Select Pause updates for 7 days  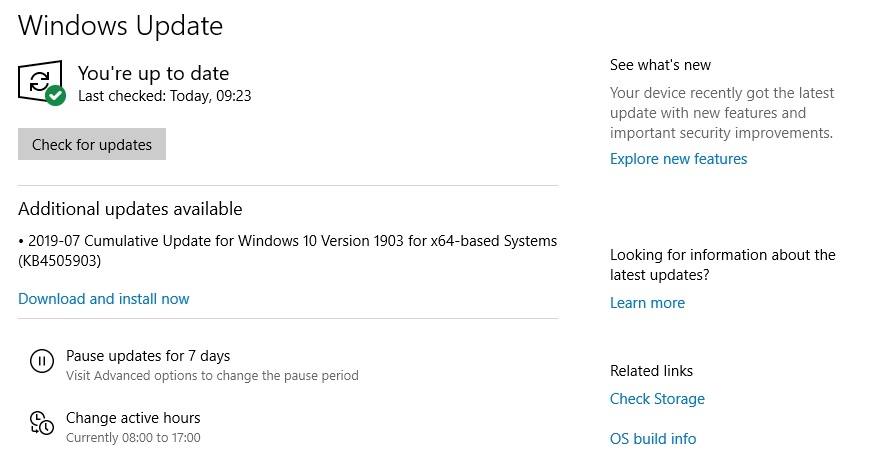pos(148,356)
